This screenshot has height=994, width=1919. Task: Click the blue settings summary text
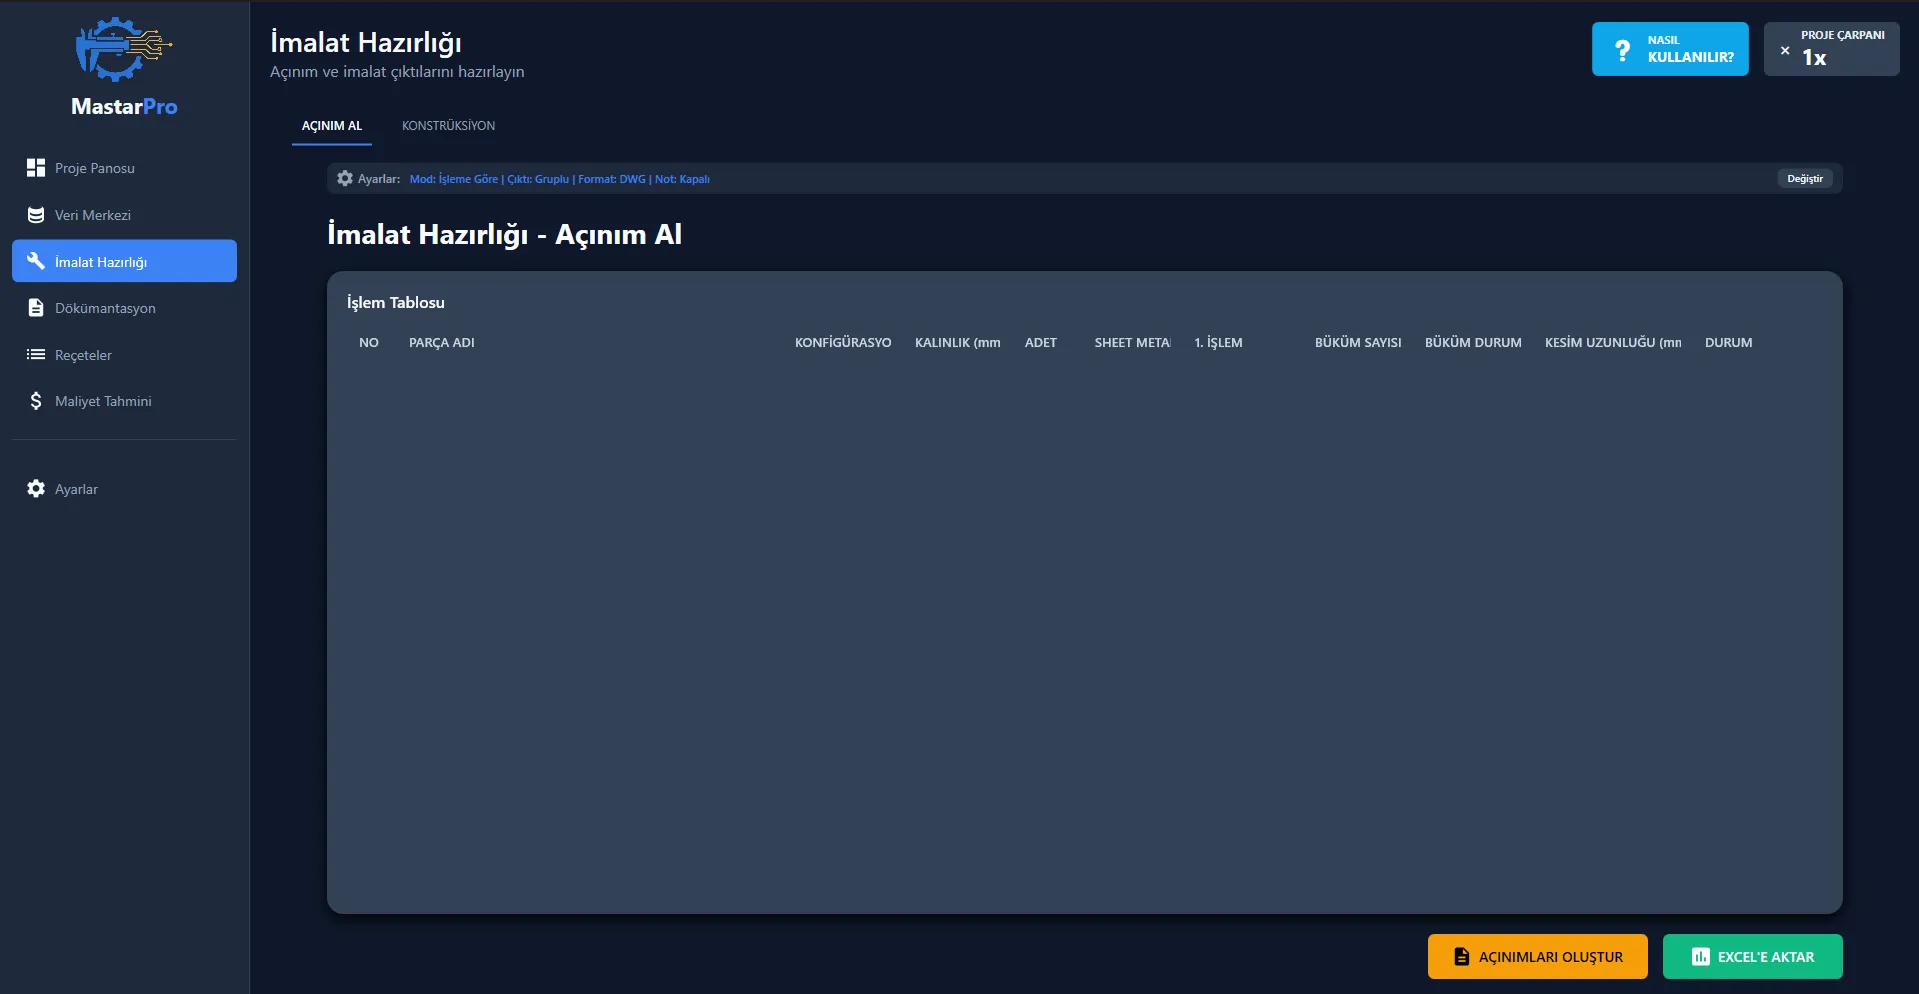559,179
